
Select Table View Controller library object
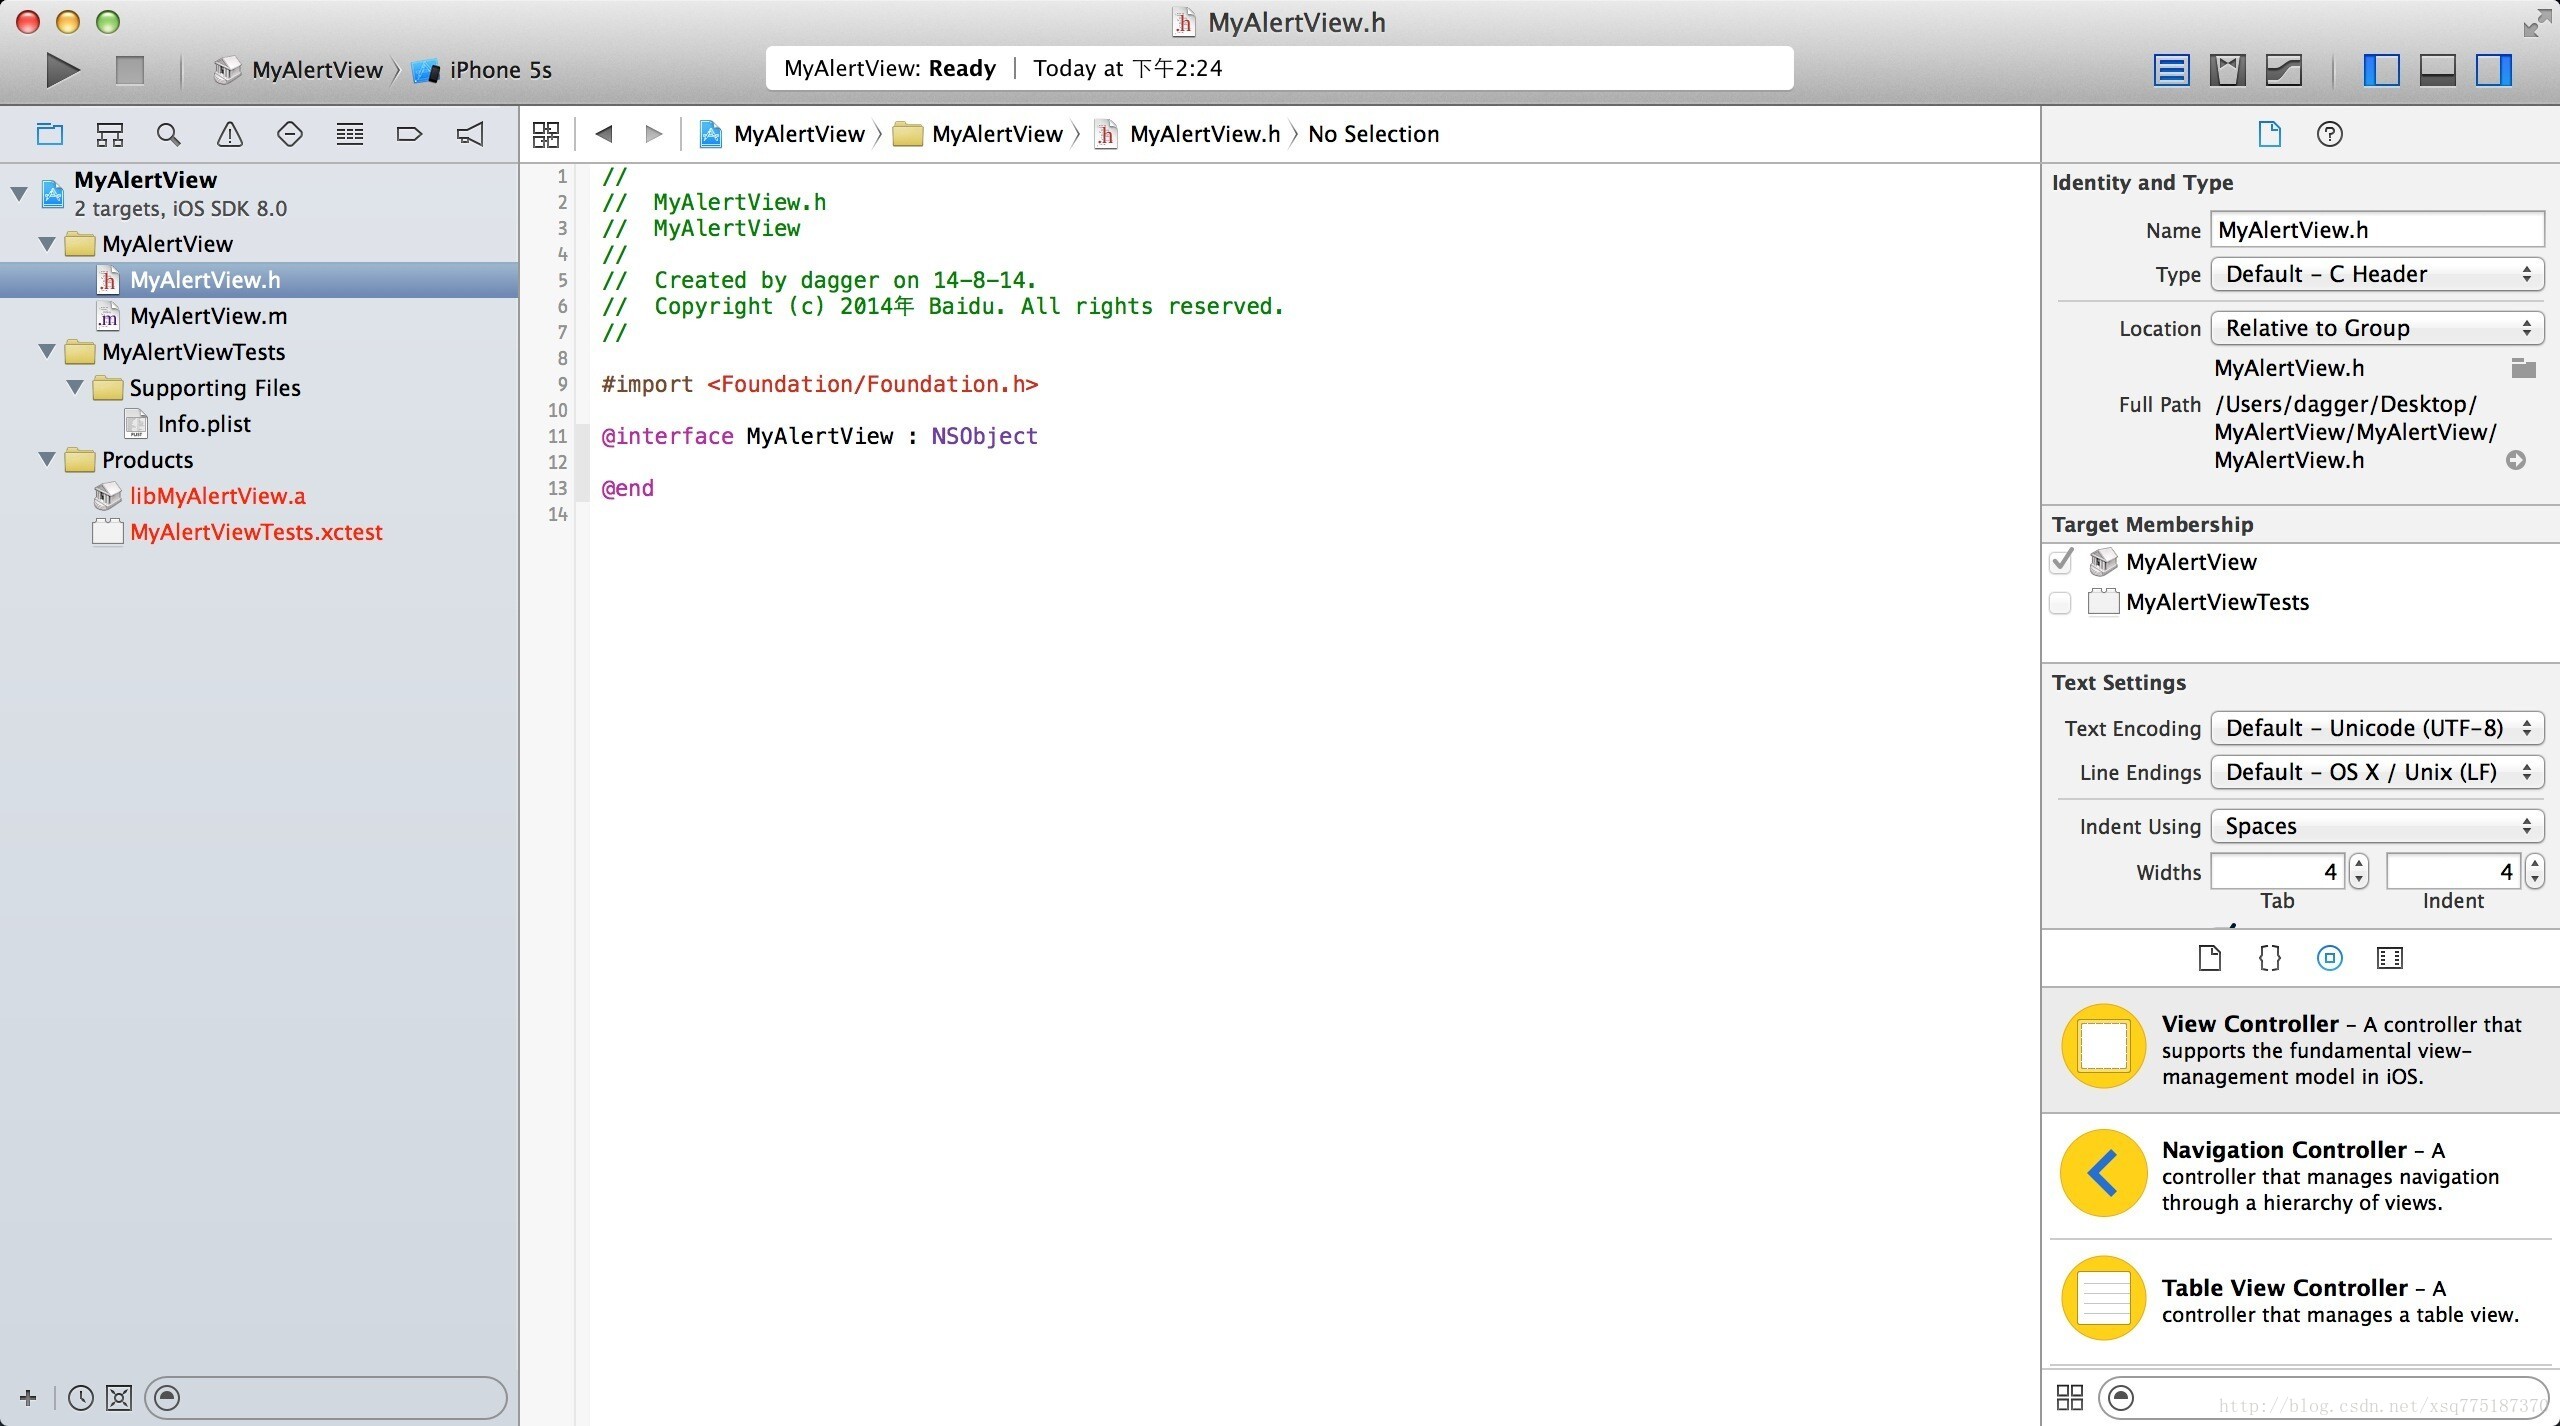[2300, 1300]
